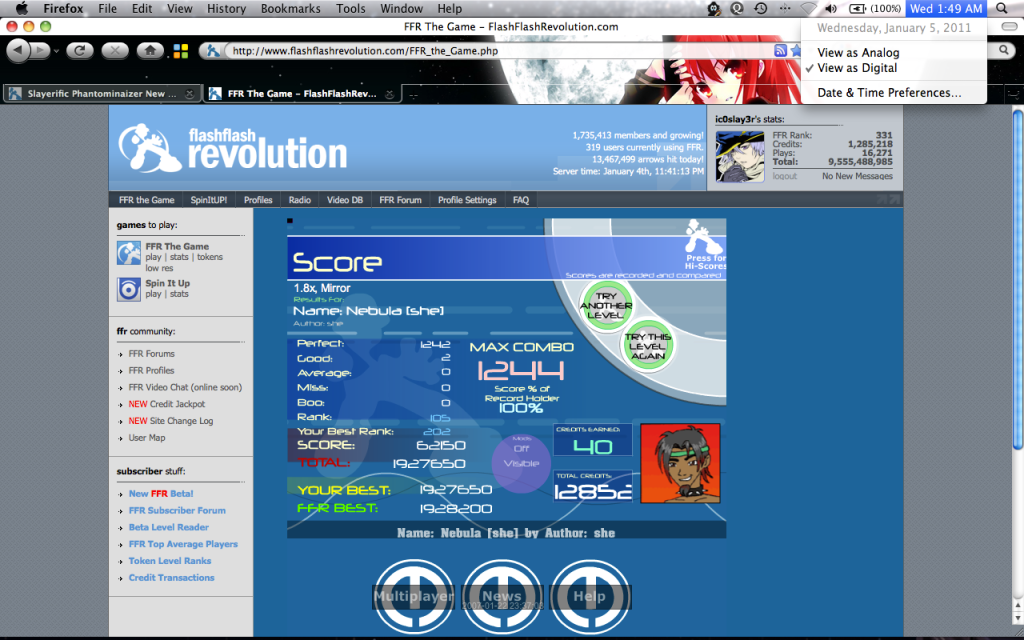Viewport: 1024px width, 640px height.
Task: Click the Spin It Up sidebar icon
Action: tap(129, 290)
